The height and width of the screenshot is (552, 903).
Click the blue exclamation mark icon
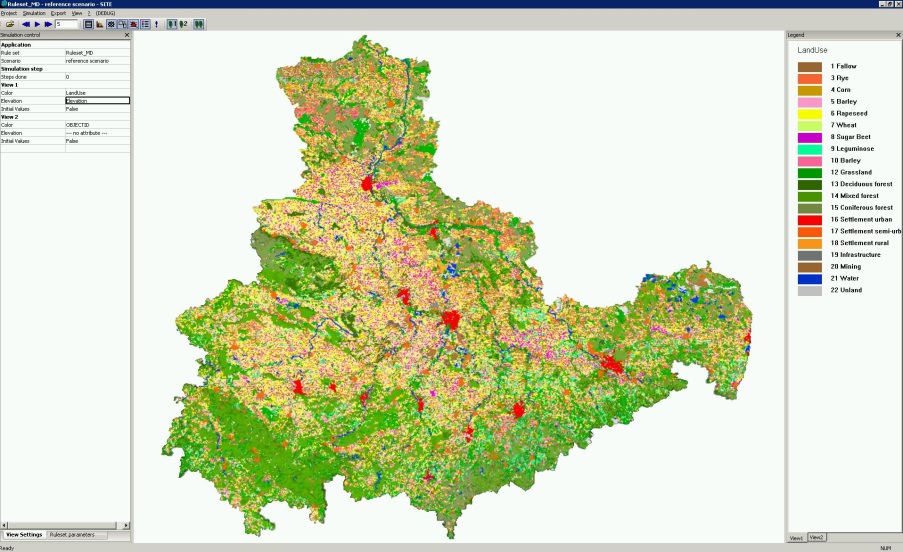[x=156, y=24]
